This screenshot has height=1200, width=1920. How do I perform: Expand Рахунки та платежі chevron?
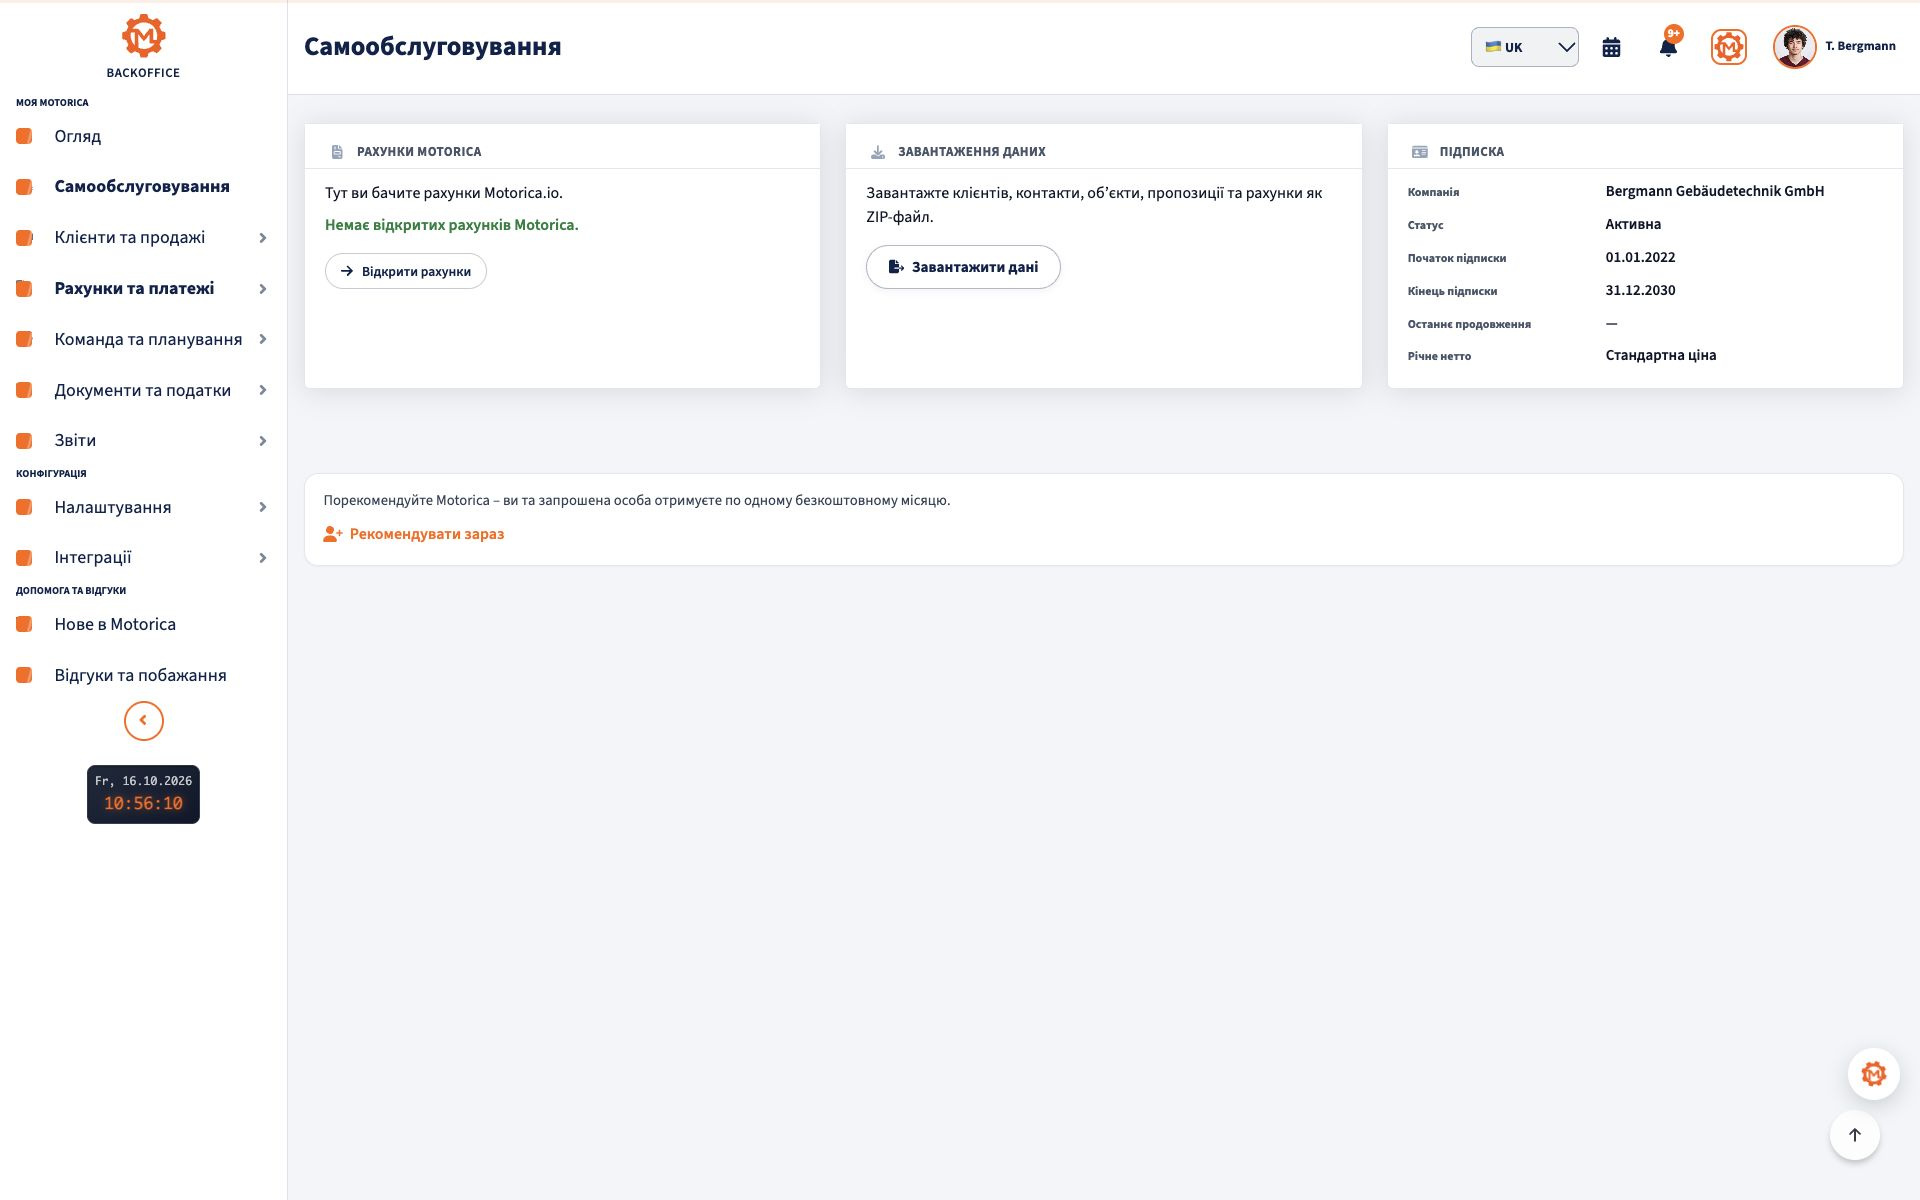[x=263, y=289]
